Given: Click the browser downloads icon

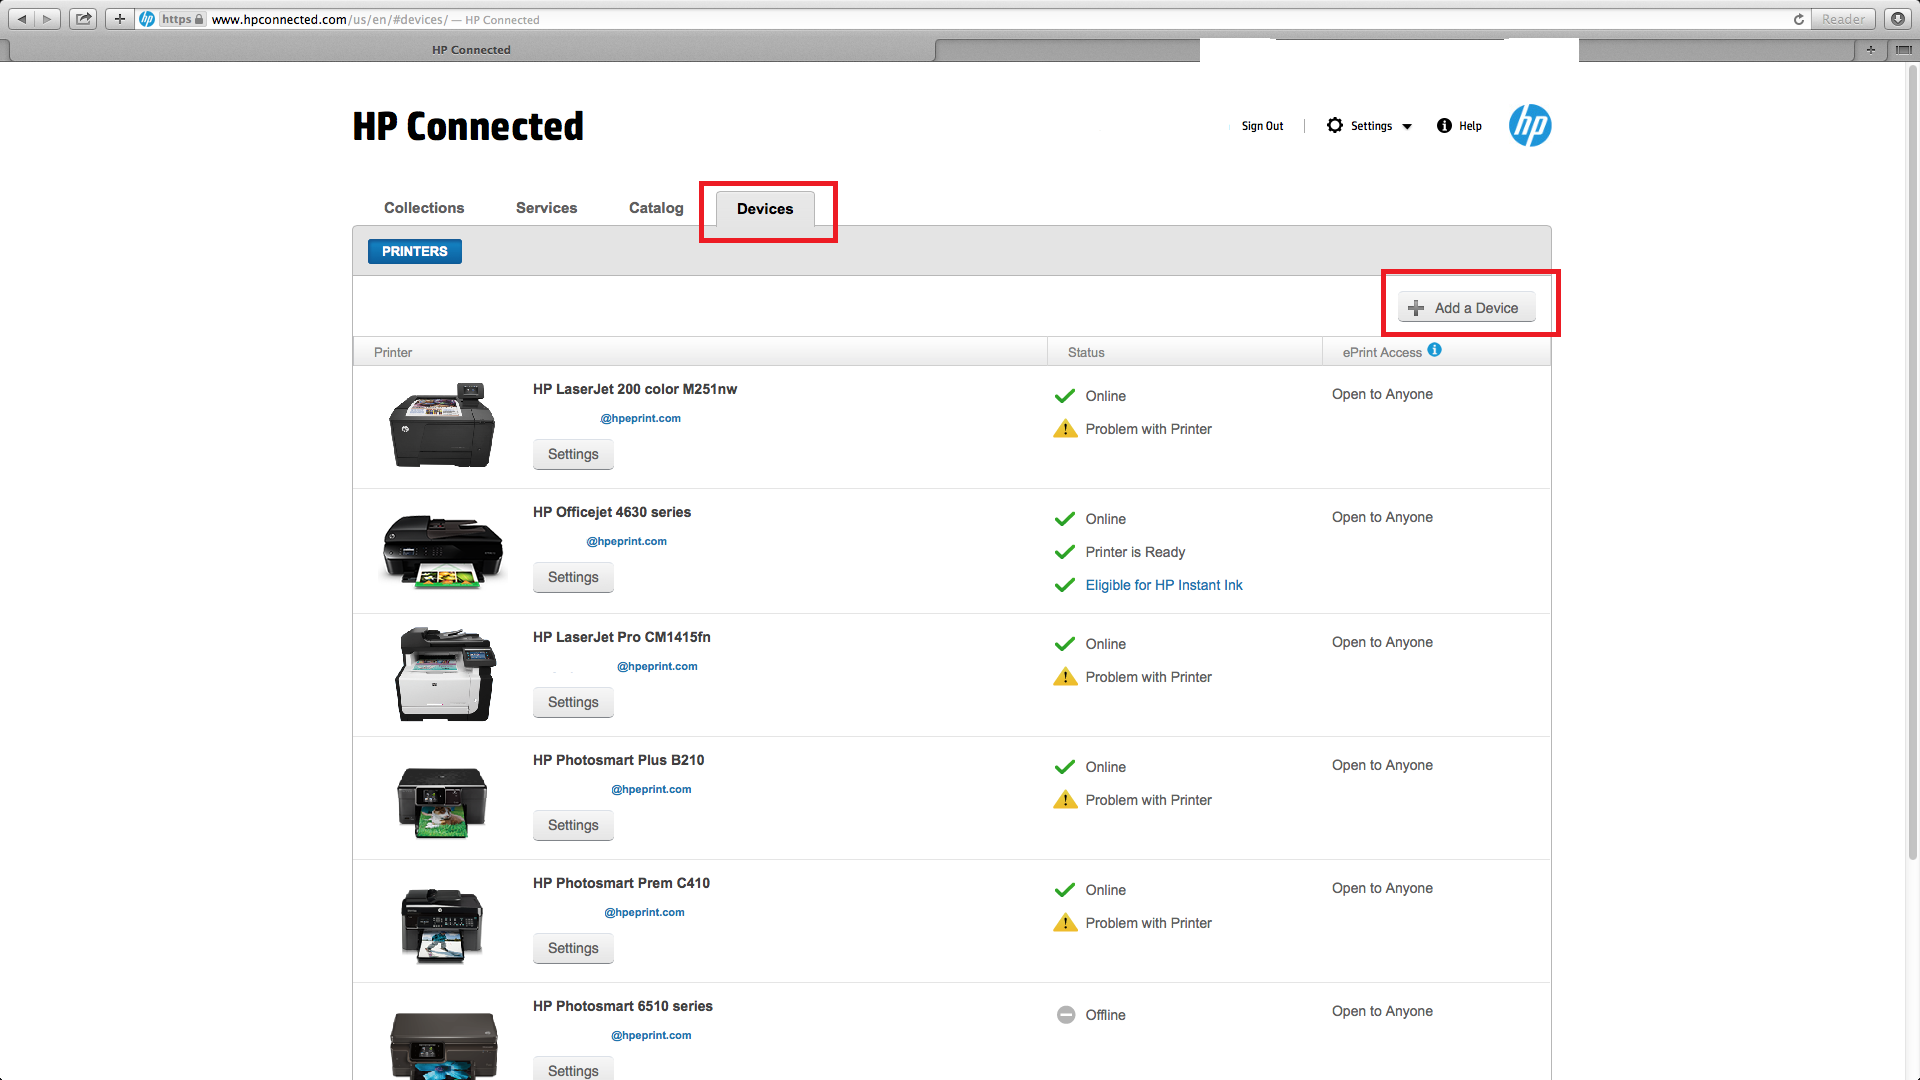Looking at the screenshot, I should pos(1897,19).
